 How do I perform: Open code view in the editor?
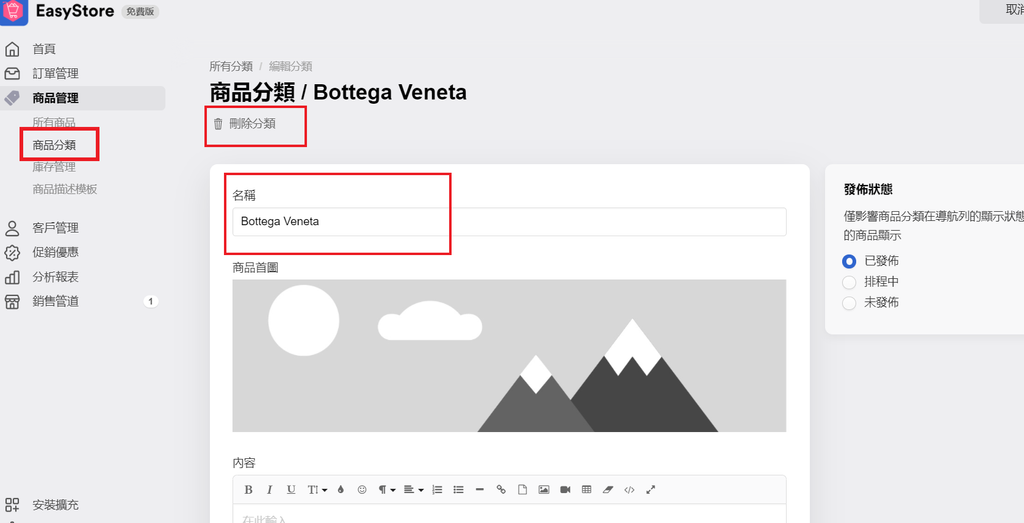tap(629, 490)
